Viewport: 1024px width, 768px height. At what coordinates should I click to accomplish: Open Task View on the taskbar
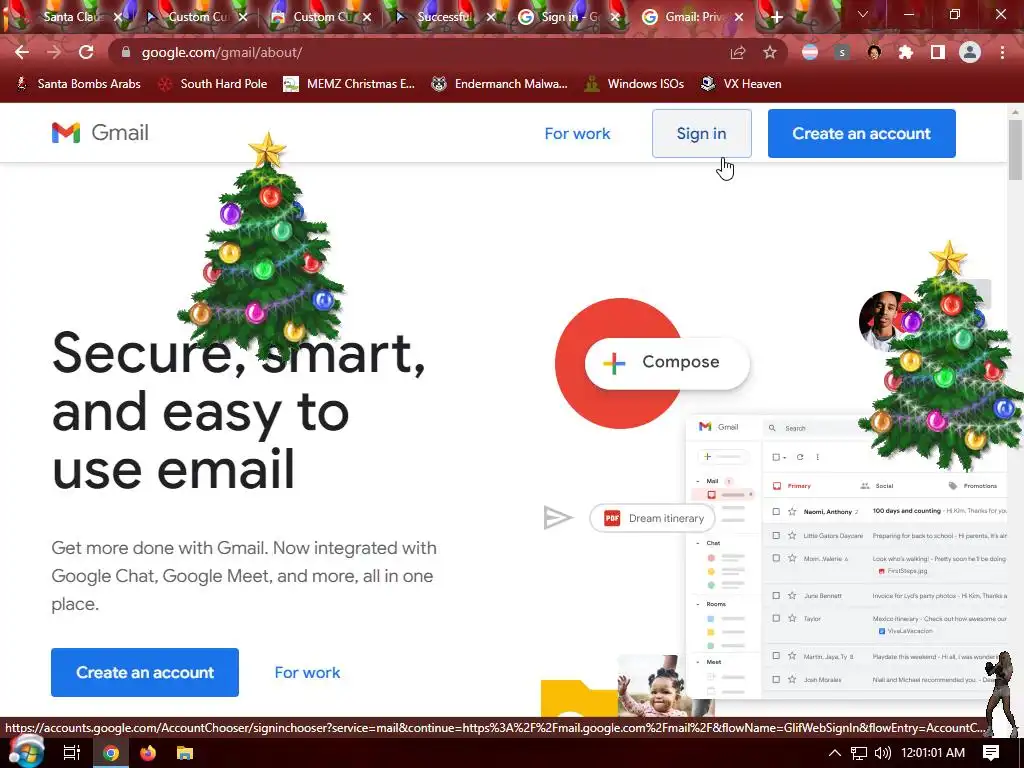[x=72, y=753]
